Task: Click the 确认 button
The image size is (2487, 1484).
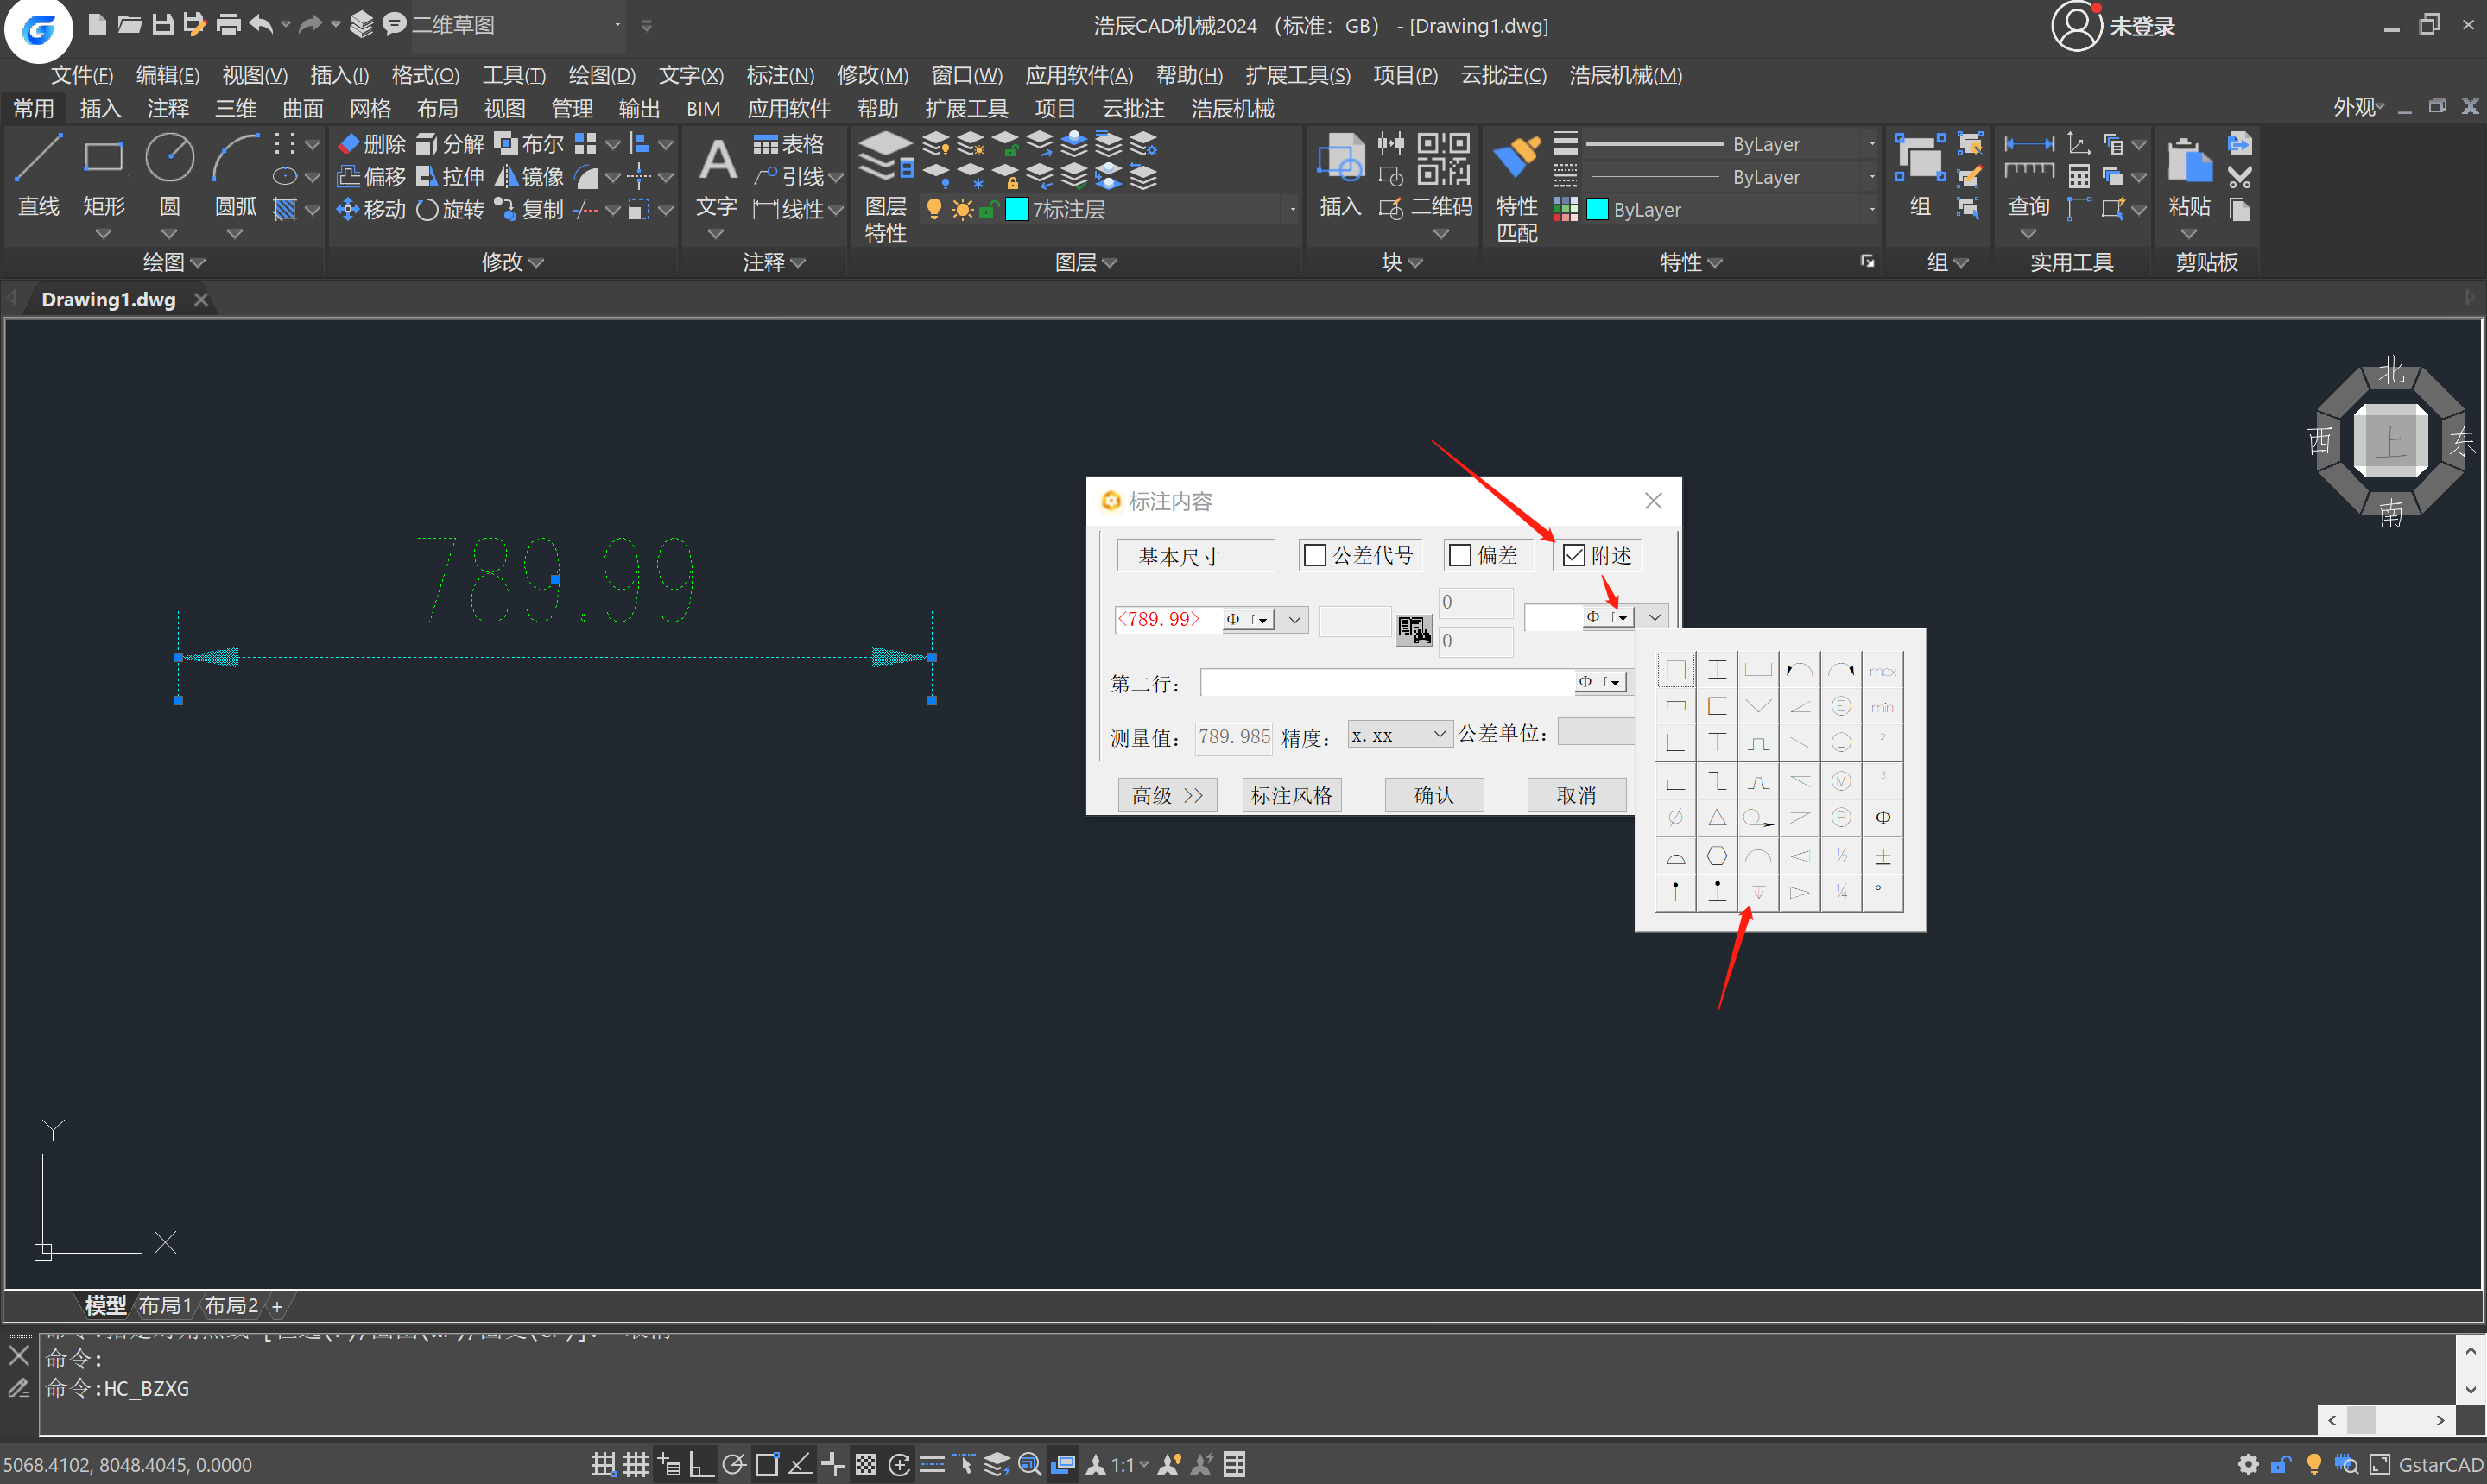Action: (x=1433, y=795)
